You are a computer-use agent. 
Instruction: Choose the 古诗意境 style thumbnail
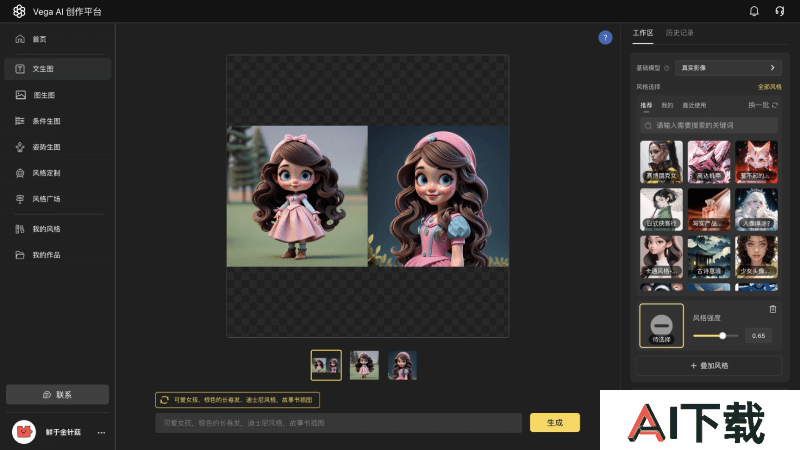pyautogui.click(x=709, y=257)
